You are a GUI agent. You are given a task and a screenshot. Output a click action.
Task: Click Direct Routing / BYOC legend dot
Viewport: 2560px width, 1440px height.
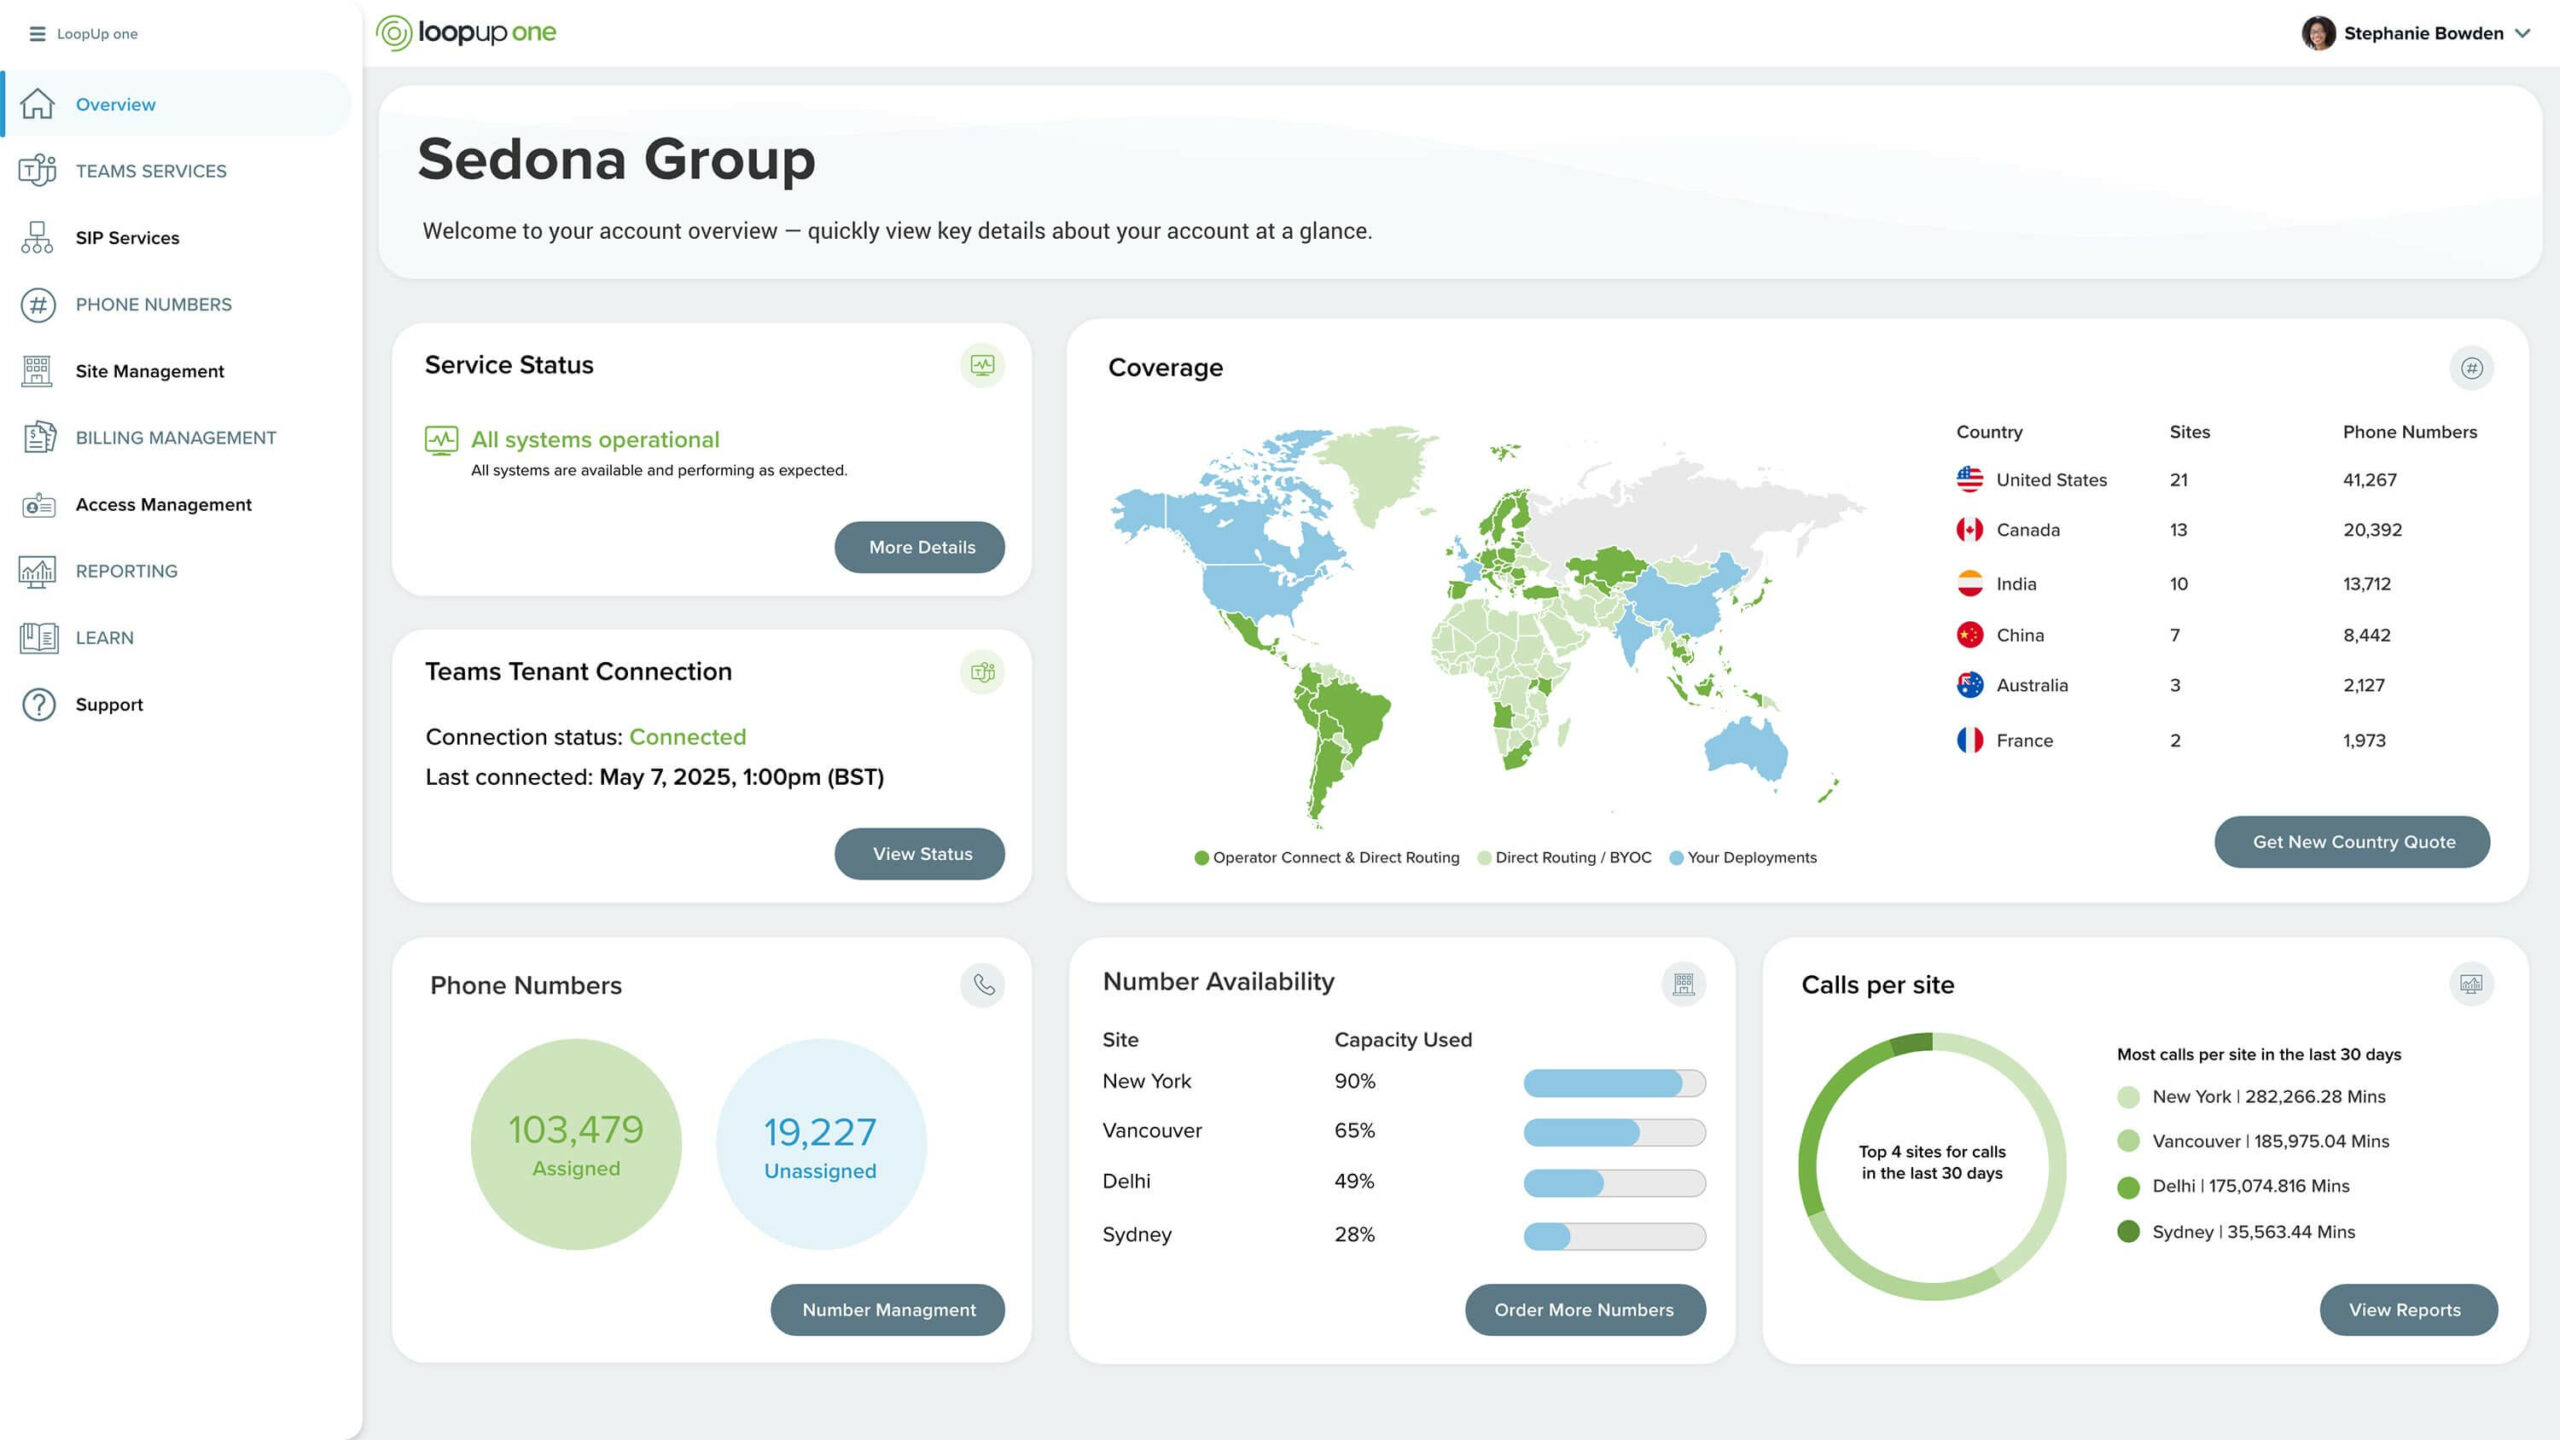click(x=1484, y=858)
